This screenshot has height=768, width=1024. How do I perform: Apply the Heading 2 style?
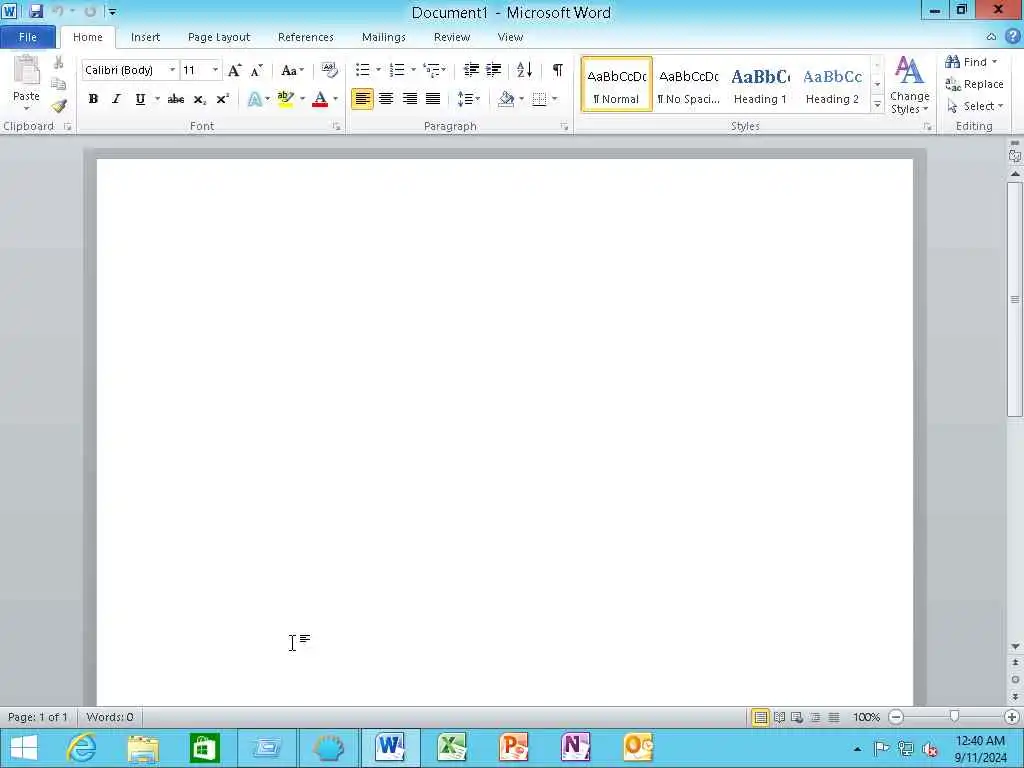tap(832, 85)
